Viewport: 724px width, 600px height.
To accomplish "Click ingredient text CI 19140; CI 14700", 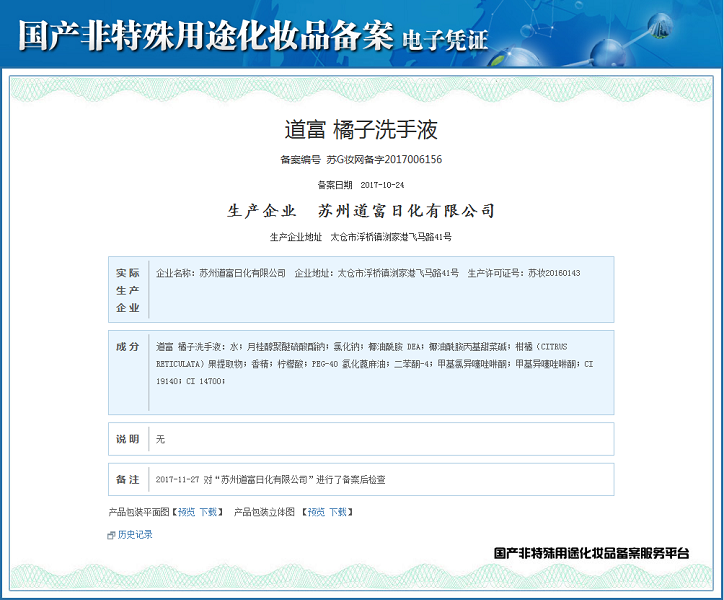I will pos(374,373).
